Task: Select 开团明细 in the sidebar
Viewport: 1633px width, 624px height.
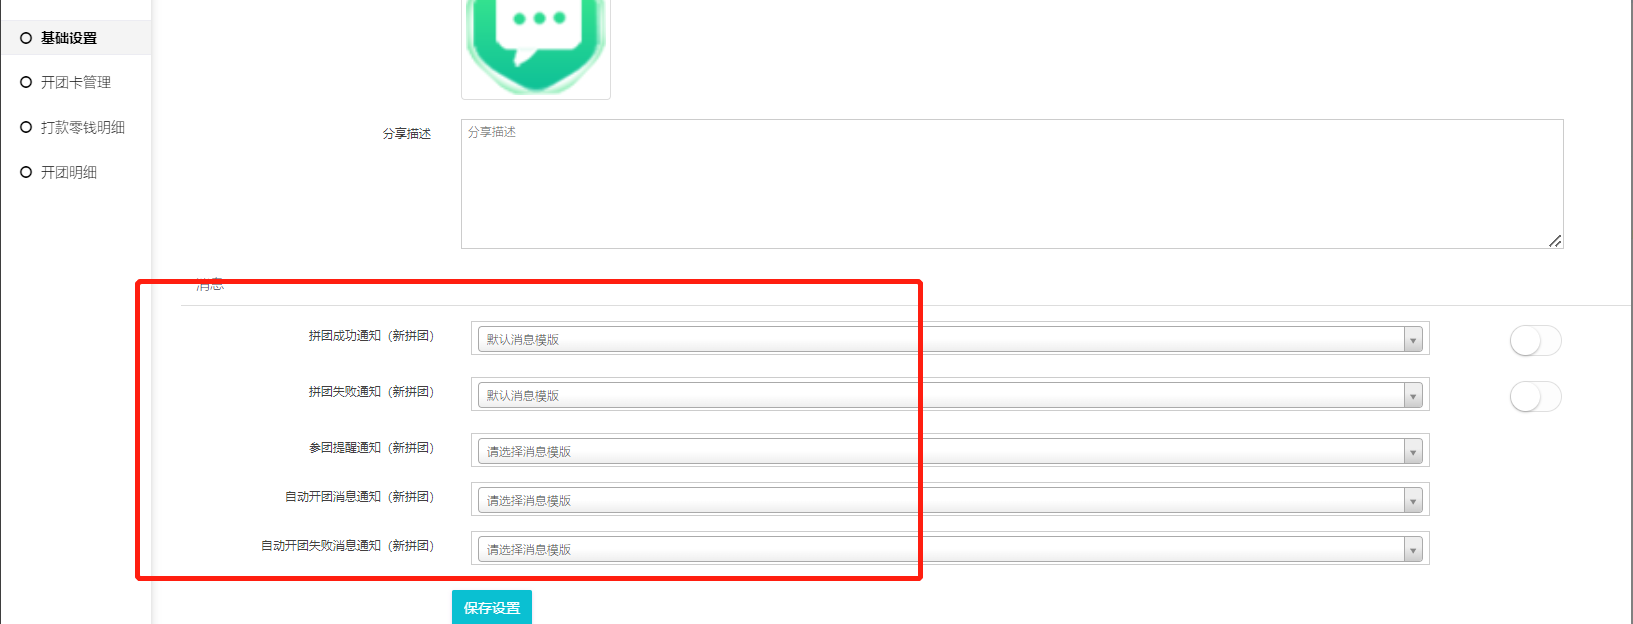Action: [x=69, y=172]
